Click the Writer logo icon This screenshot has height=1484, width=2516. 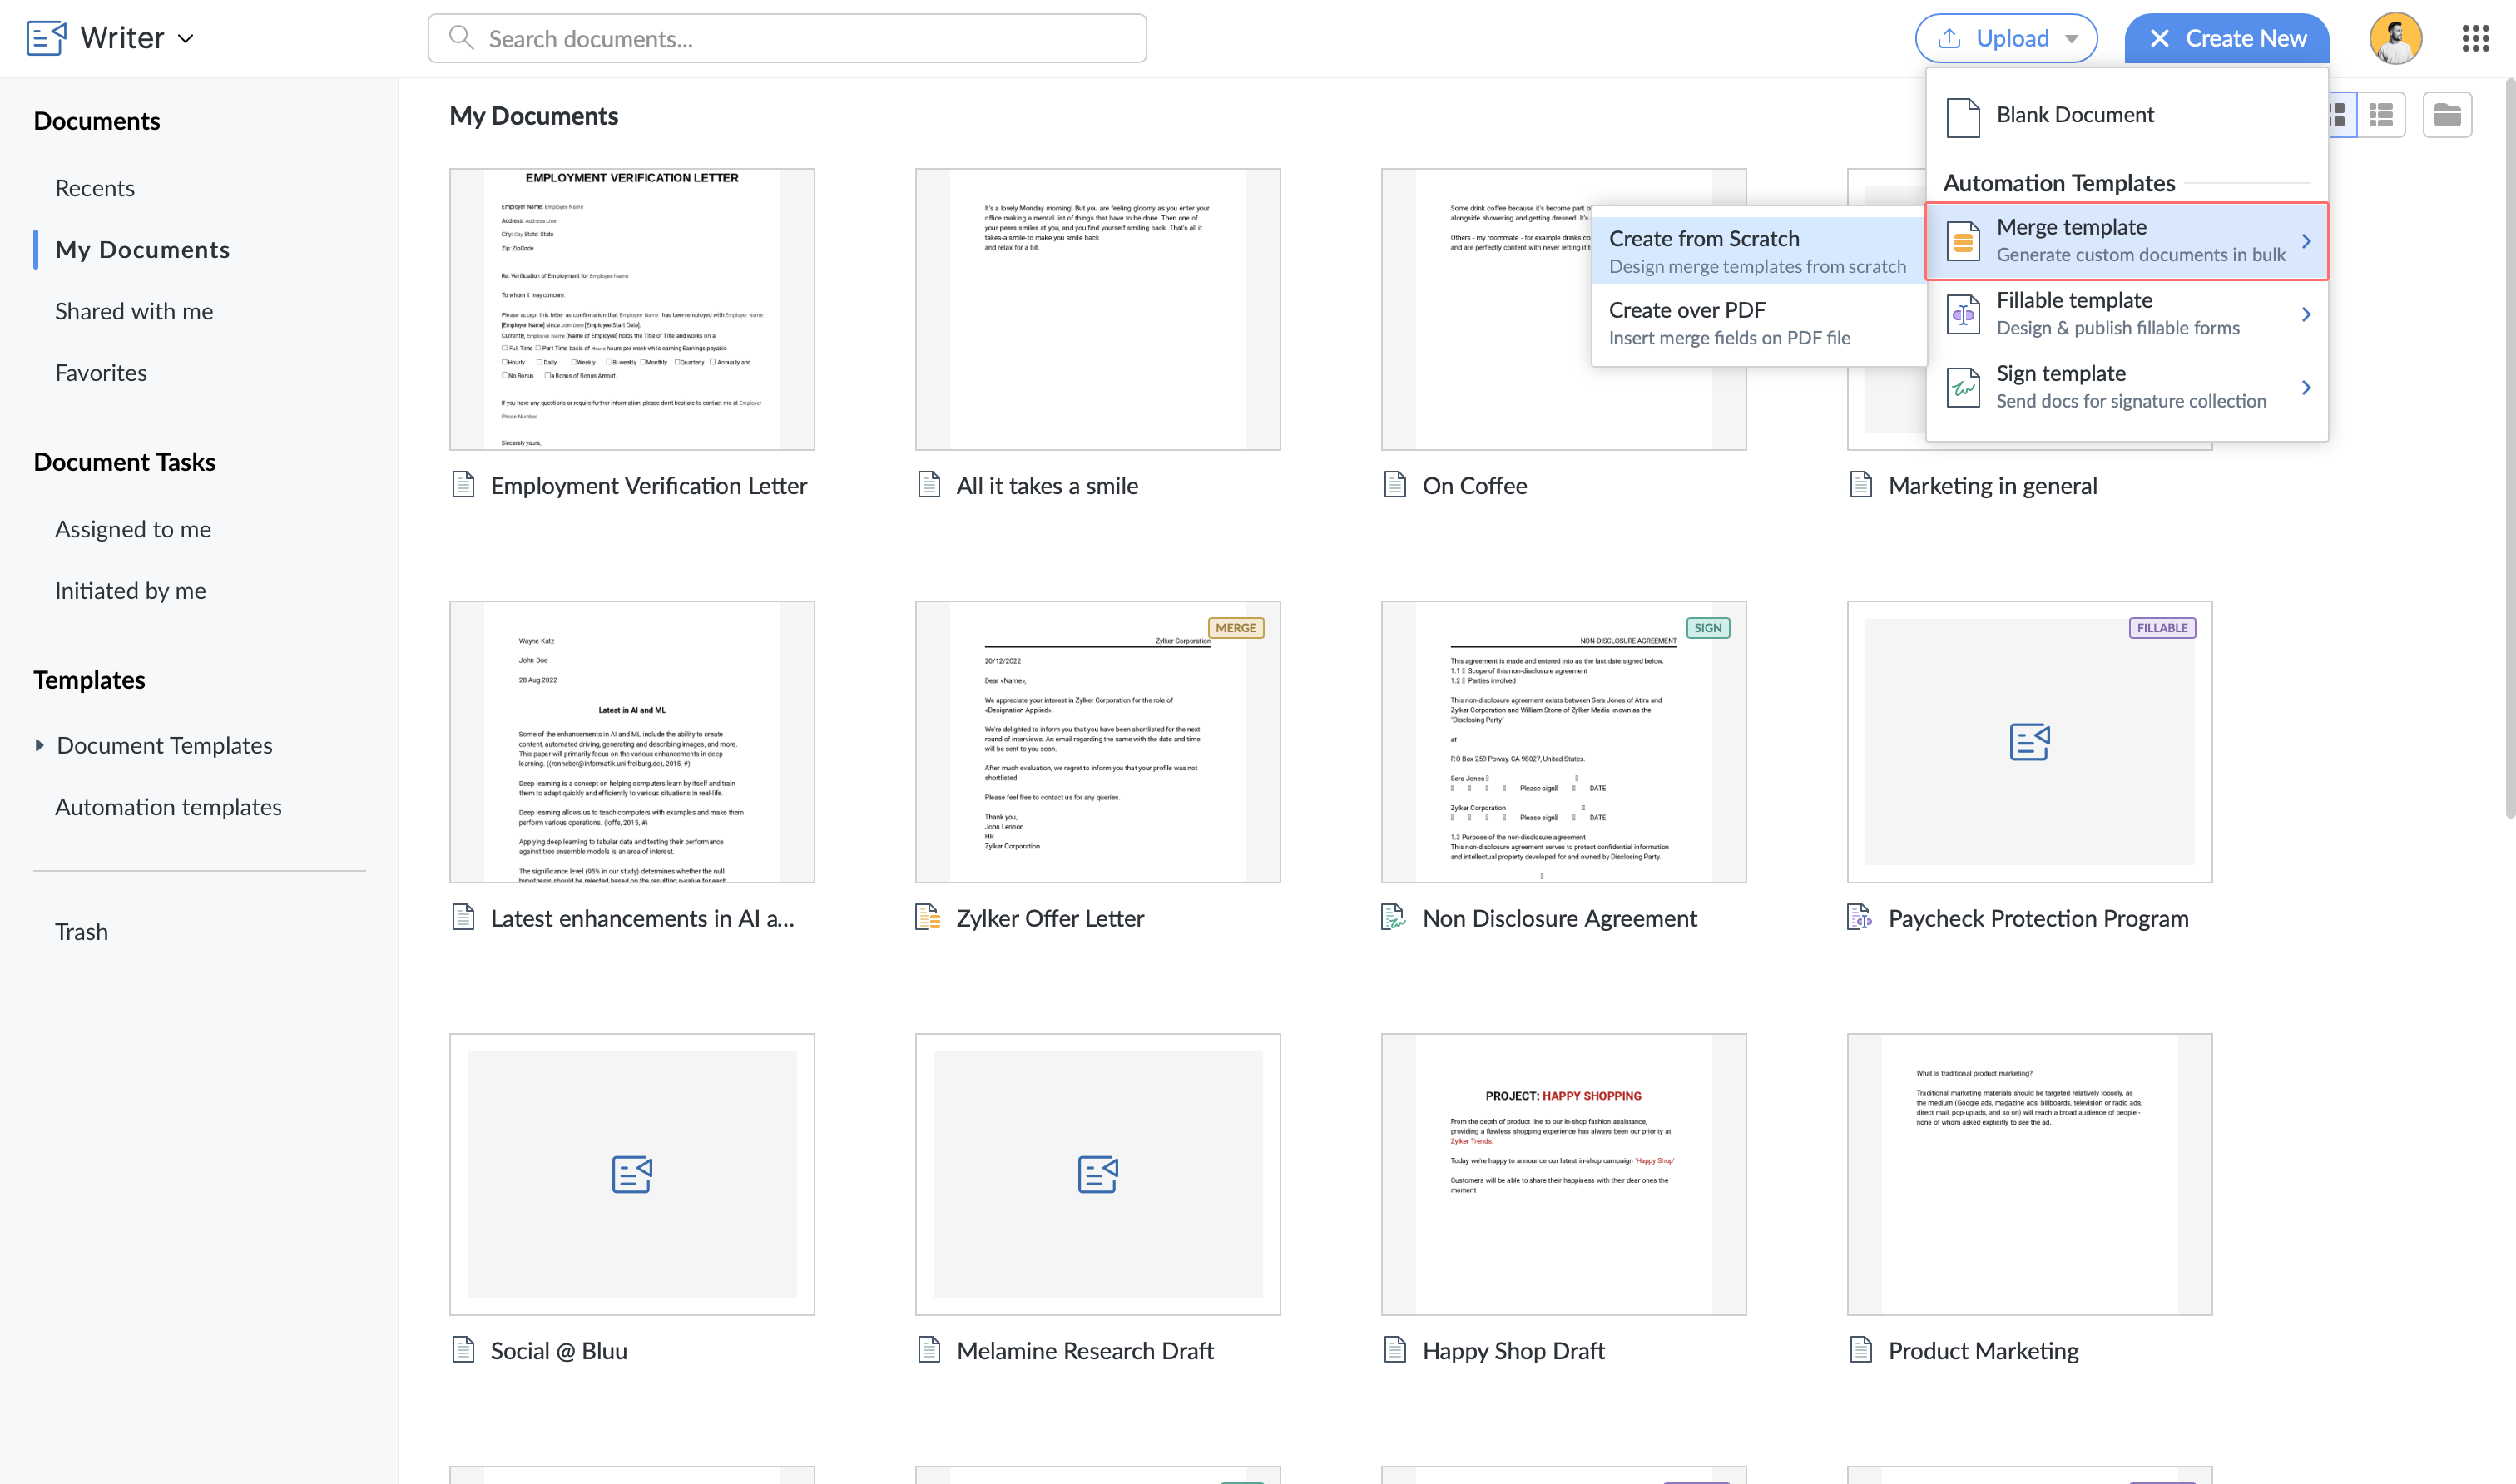coord(46,38)
